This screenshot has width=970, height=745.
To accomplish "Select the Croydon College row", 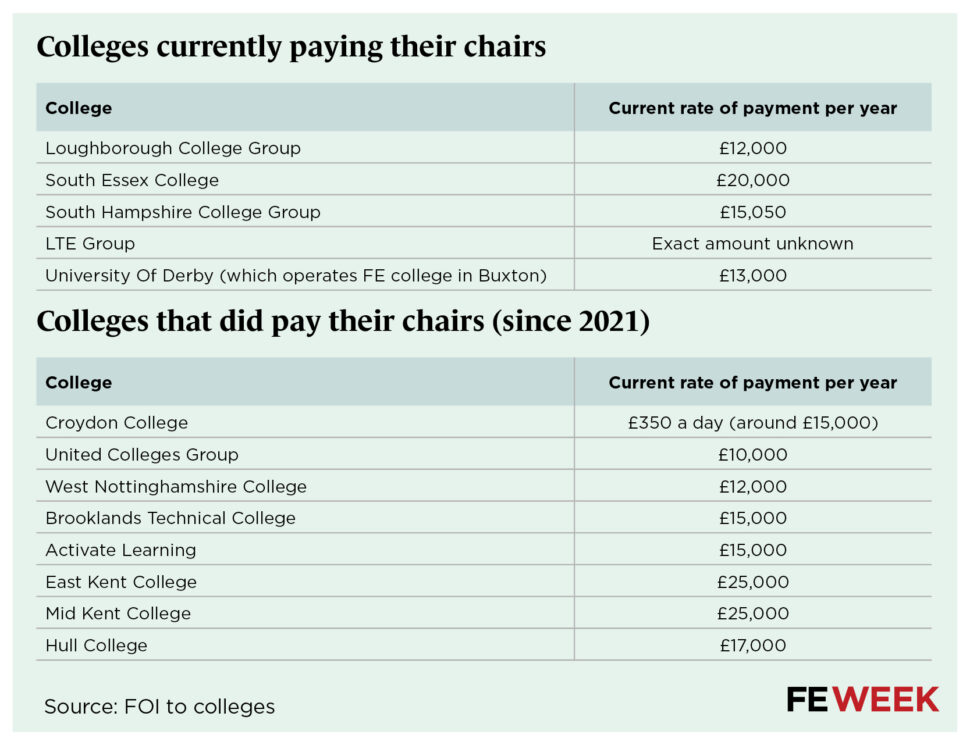I will click(117, 423).
